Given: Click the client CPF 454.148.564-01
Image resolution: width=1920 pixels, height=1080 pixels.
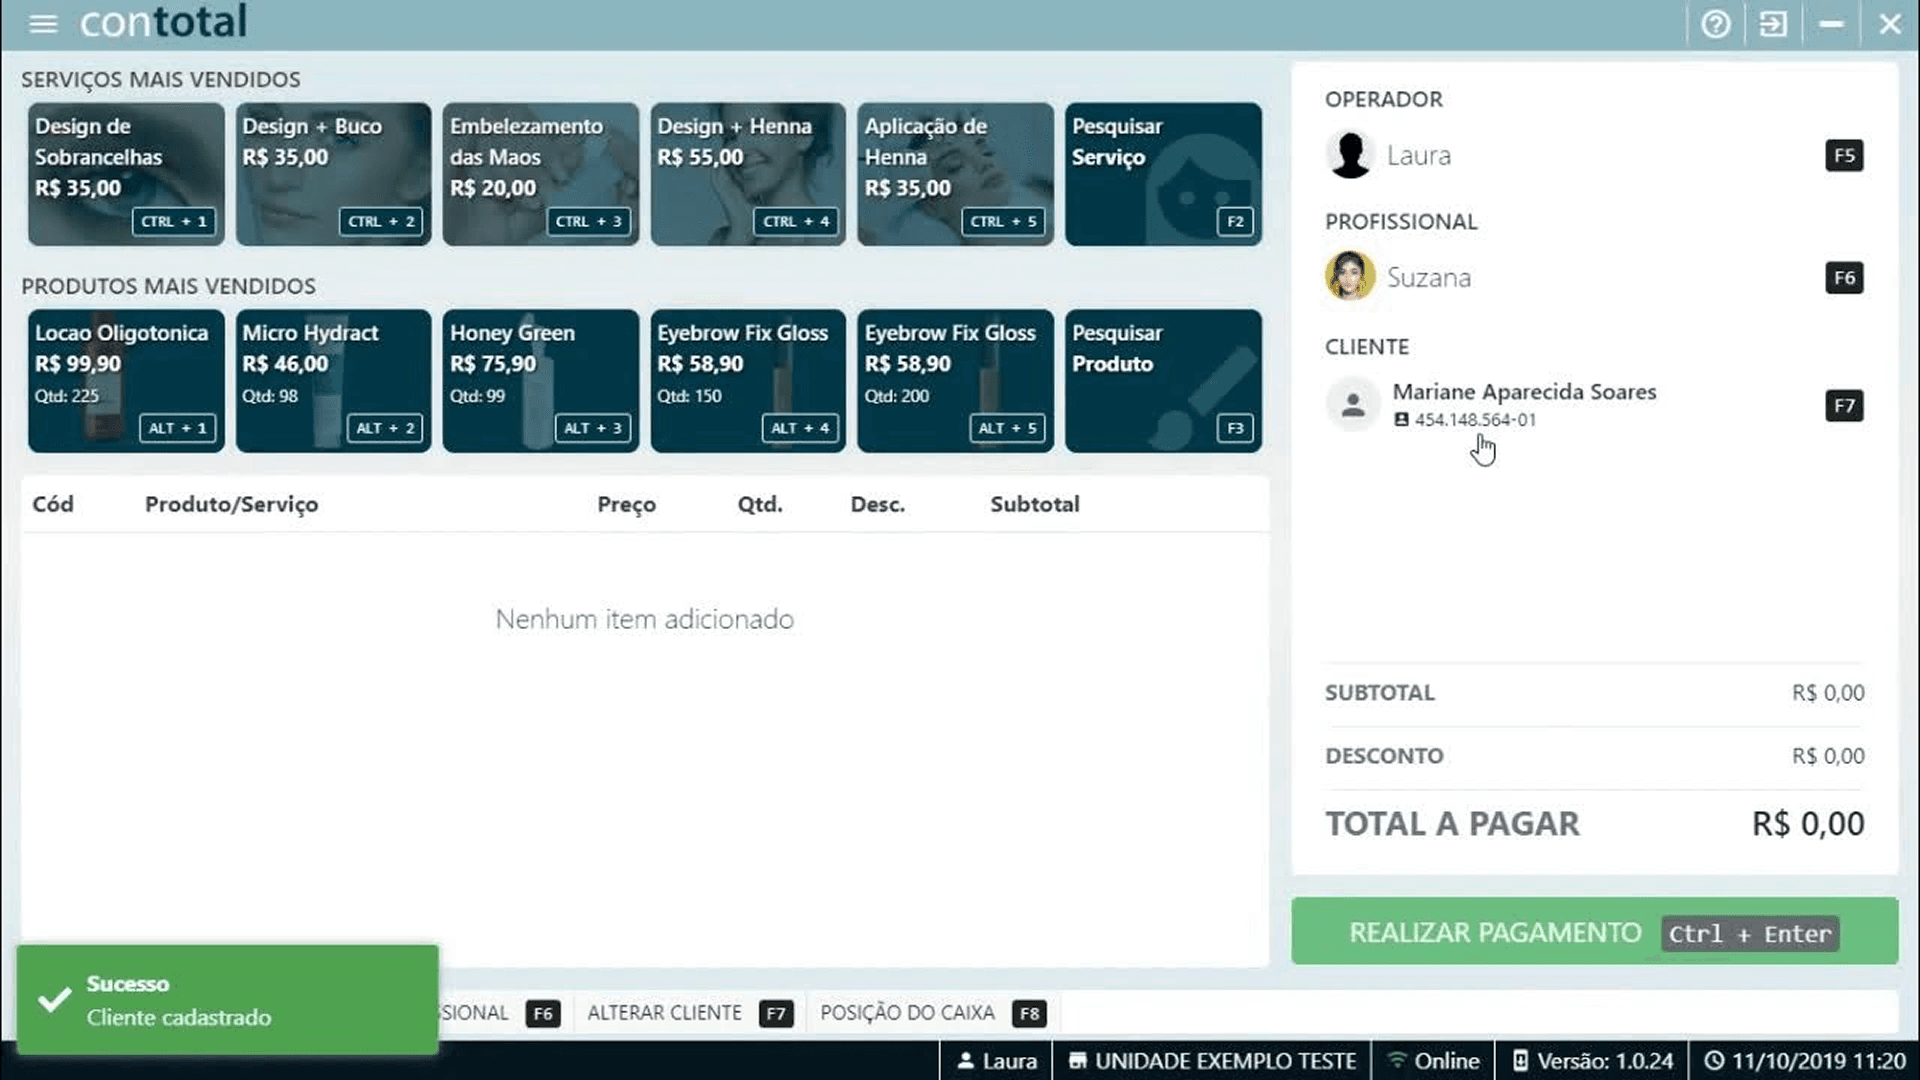Looking at the screenshot, I should tap(1475, 420).
